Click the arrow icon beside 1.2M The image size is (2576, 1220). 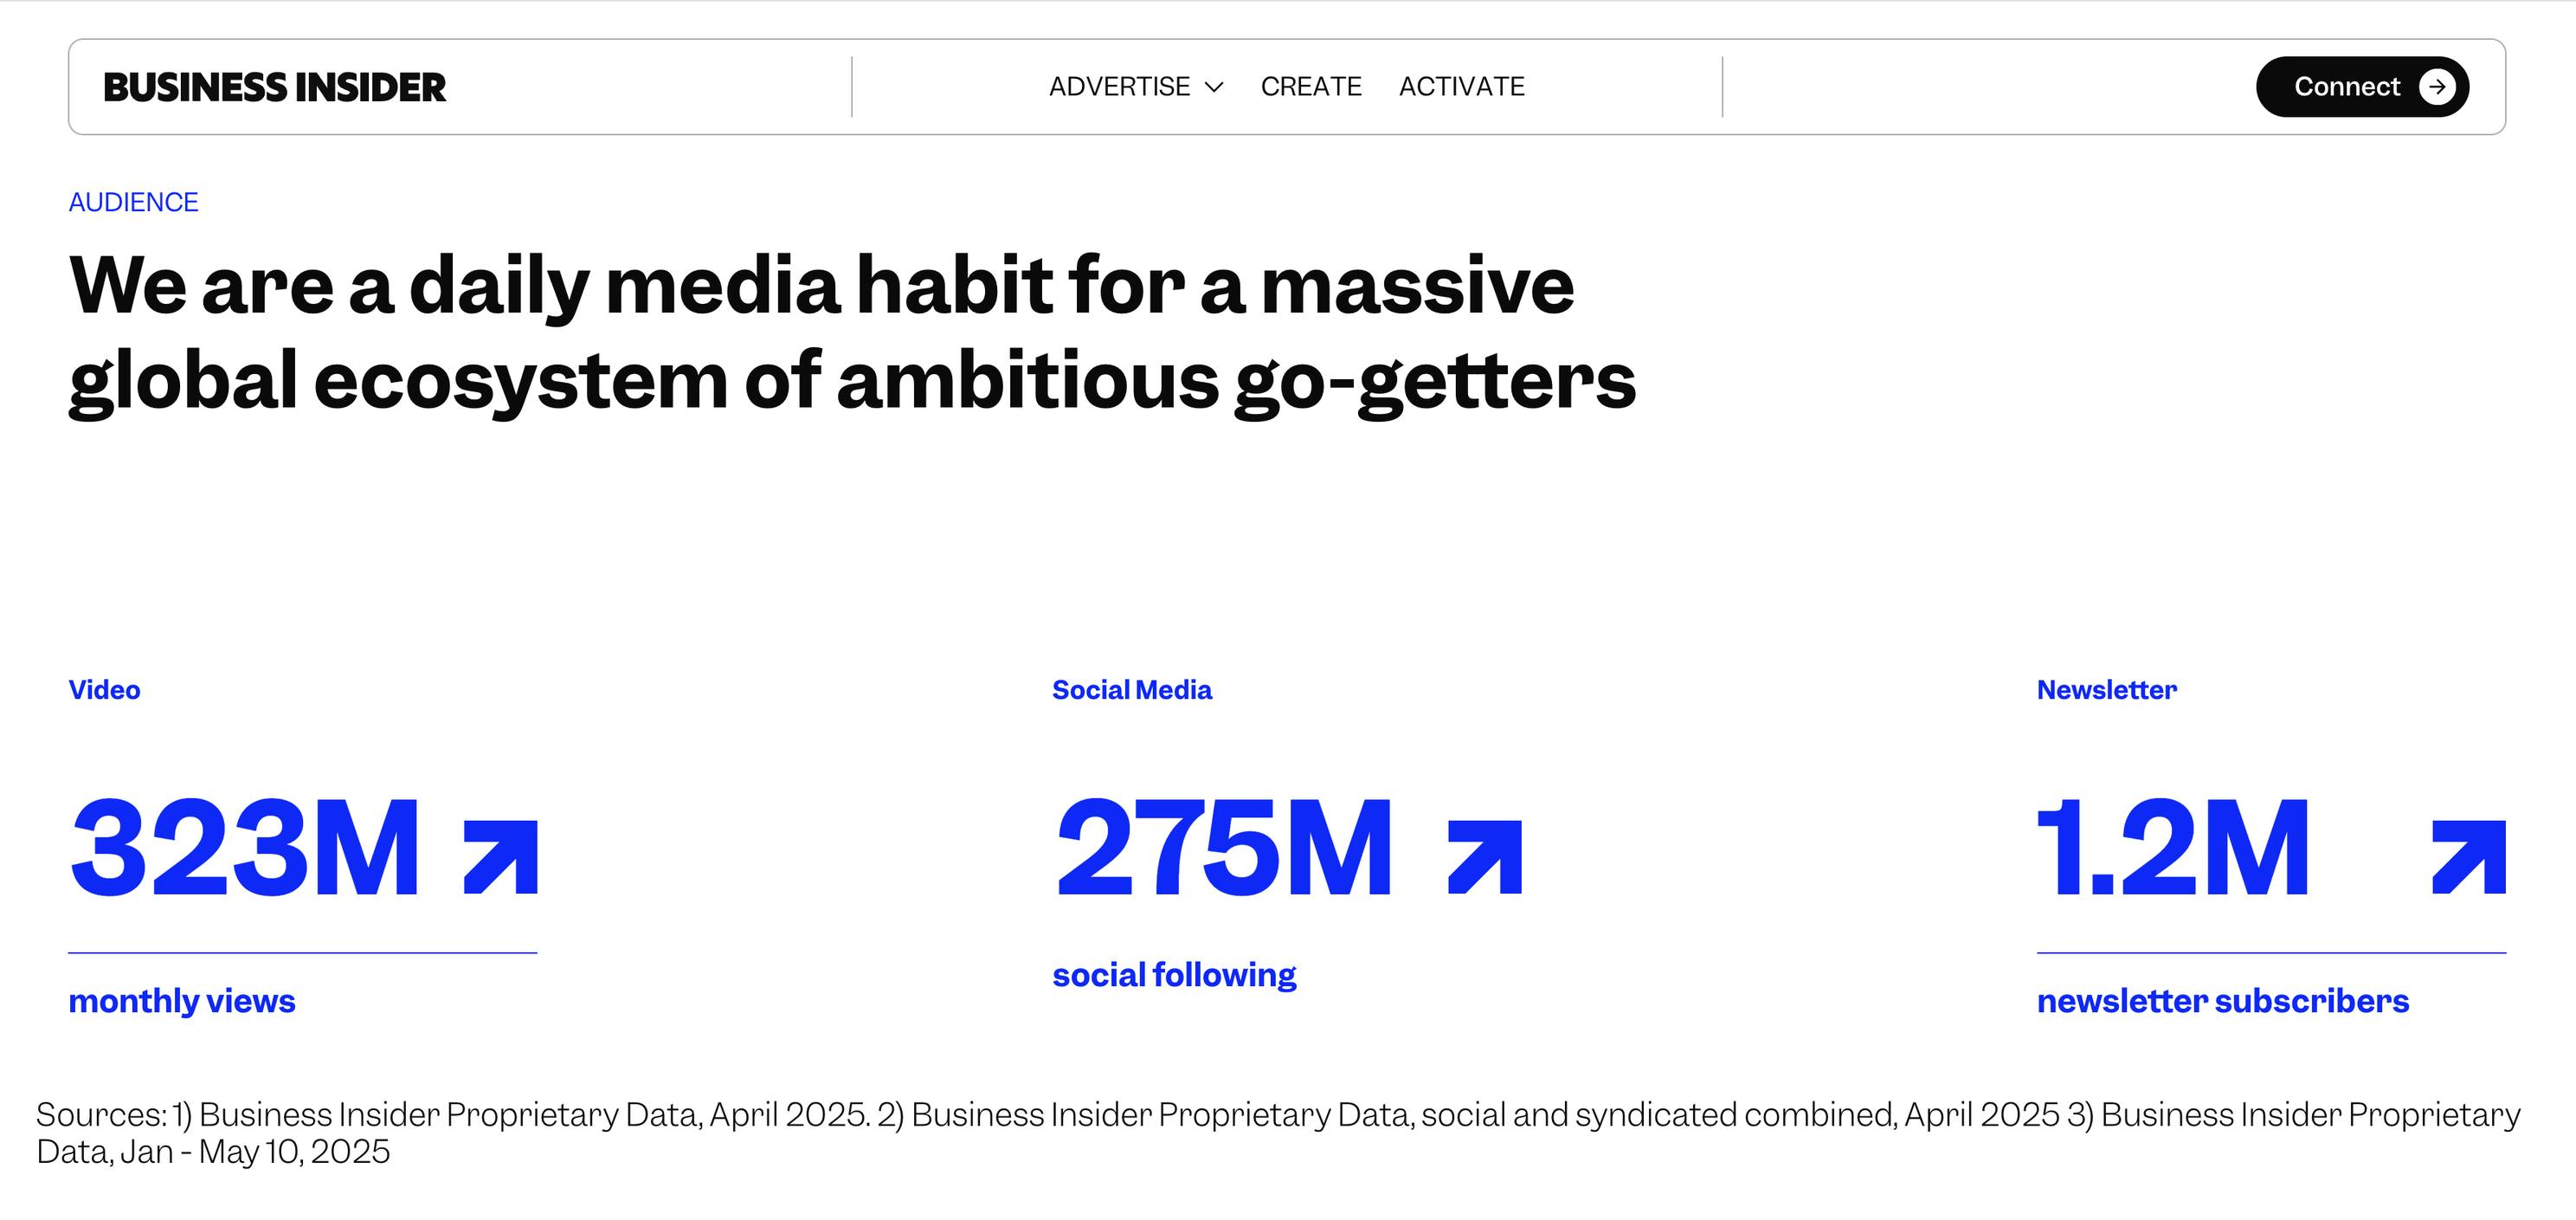(2469, 857)
